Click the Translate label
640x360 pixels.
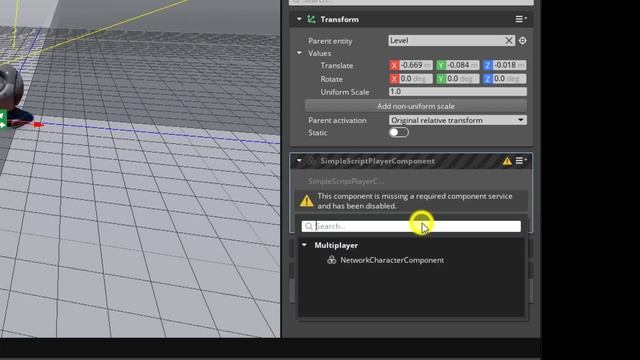337,65
